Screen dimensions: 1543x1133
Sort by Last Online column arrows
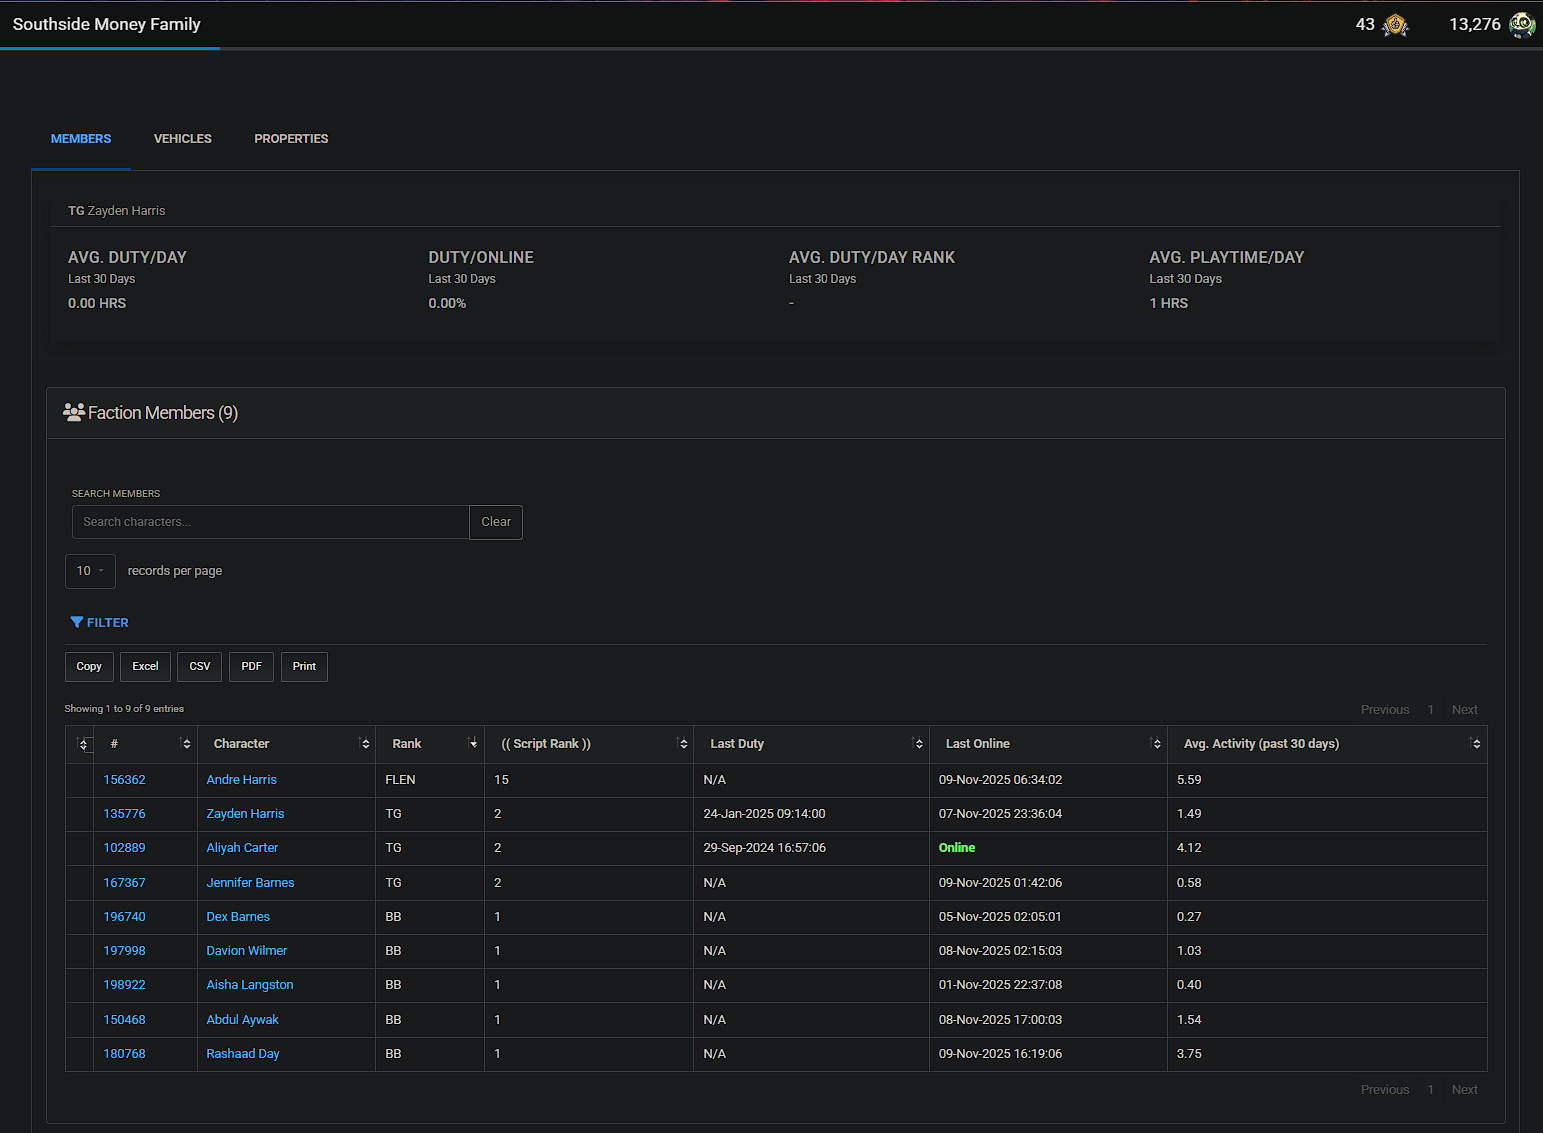pos(1155,743)
